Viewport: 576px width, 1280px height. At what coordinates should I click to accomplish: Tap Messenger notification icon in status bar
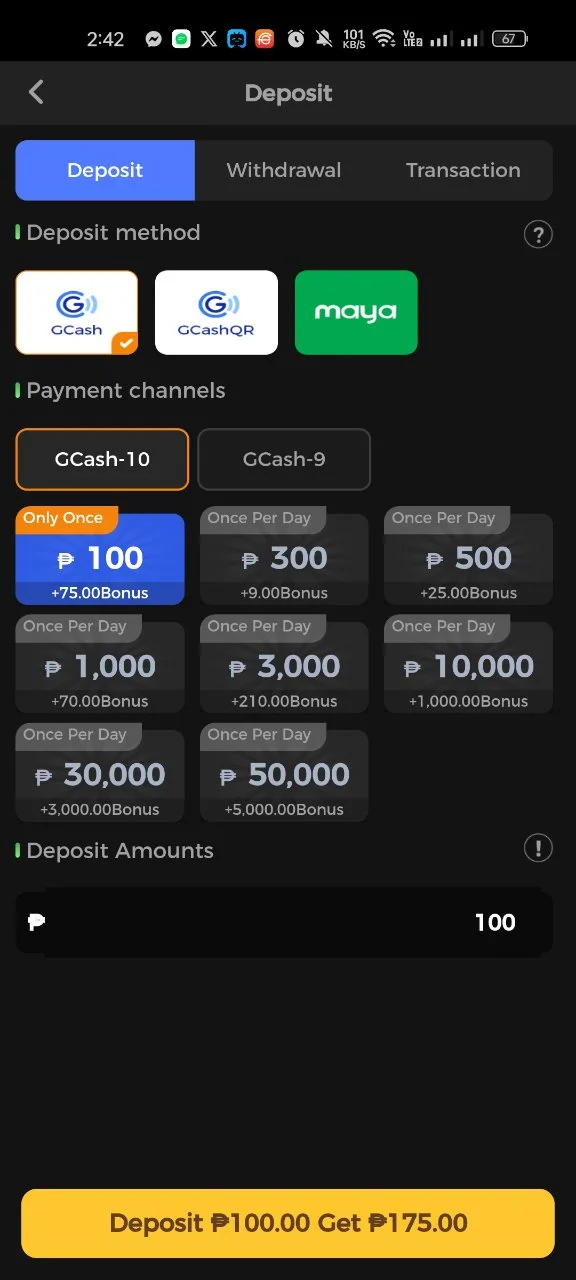pyautogui.click(x=153, y=39)
